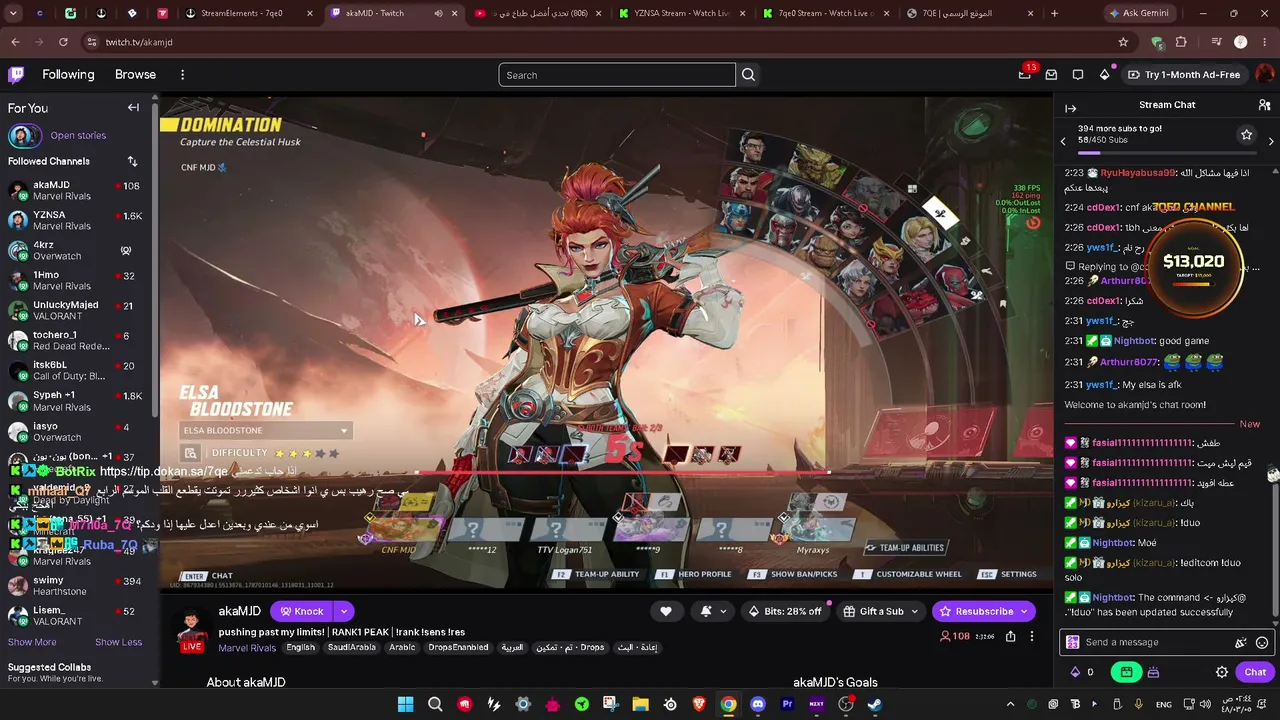The image size is (1280, 720).
Task: Open chat community users list
Action: point(1264,105)
